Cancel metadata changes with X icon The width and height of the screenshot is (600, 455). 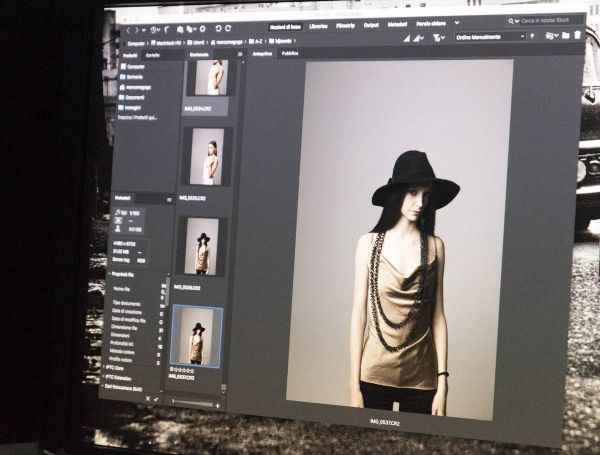coord(146,398)
